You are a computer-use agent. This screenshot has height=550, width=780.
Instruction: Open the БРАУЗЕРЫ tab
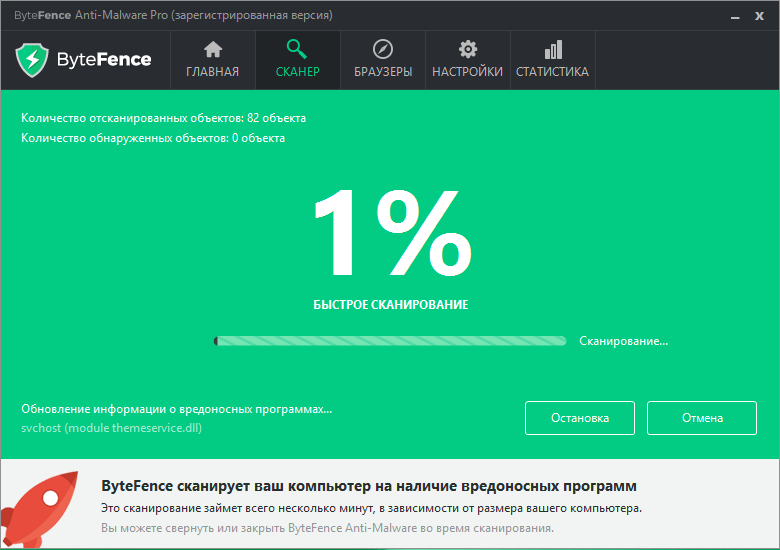point(383,60)
